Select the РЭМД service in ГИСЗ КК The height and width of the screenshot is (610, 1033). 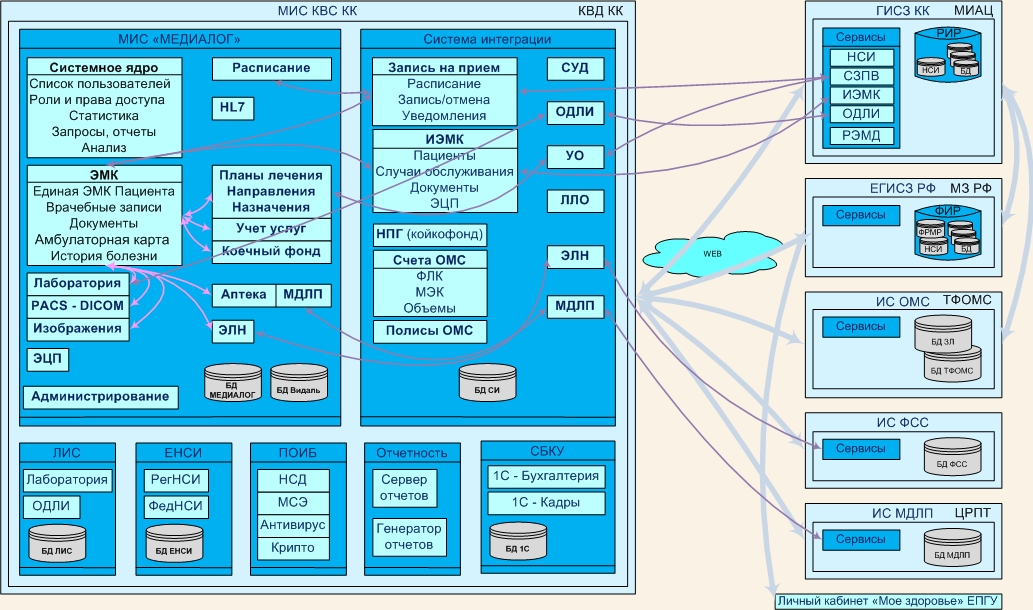pyautogui.click(x=861, y=136)
